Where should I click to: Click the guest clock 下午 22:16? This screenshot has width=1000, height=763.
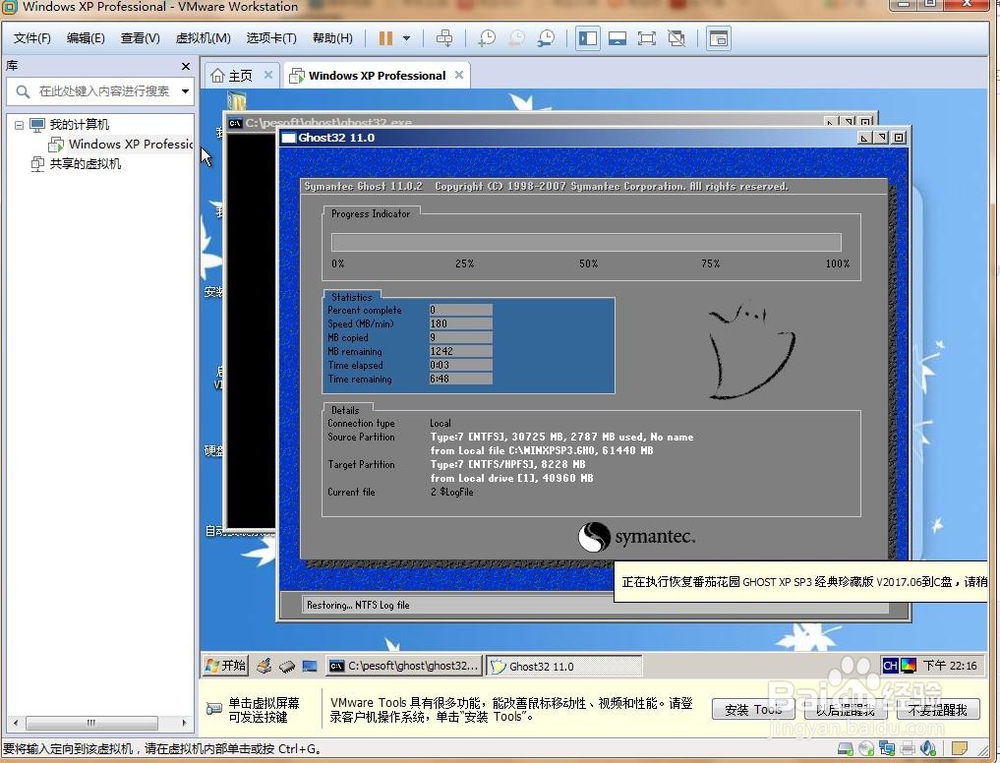click(950, 666)
